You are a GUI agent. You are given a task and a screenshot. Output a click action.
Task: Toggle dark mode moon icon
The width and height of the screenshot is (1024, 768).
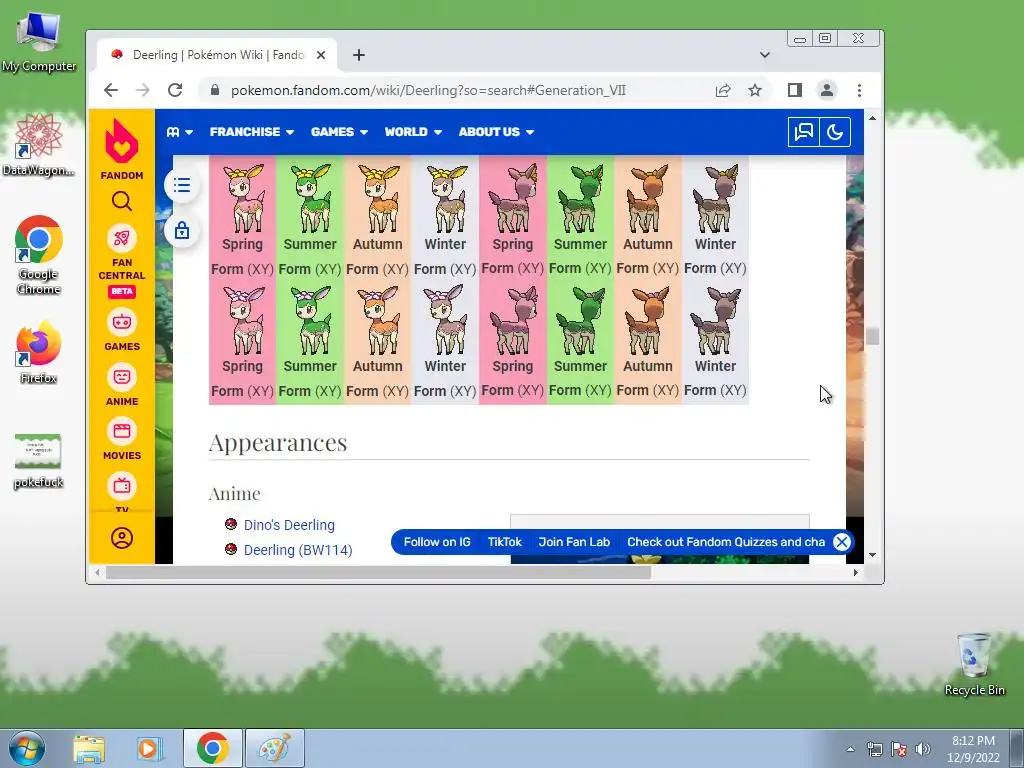pyautogui.click(x=835, y=132)
